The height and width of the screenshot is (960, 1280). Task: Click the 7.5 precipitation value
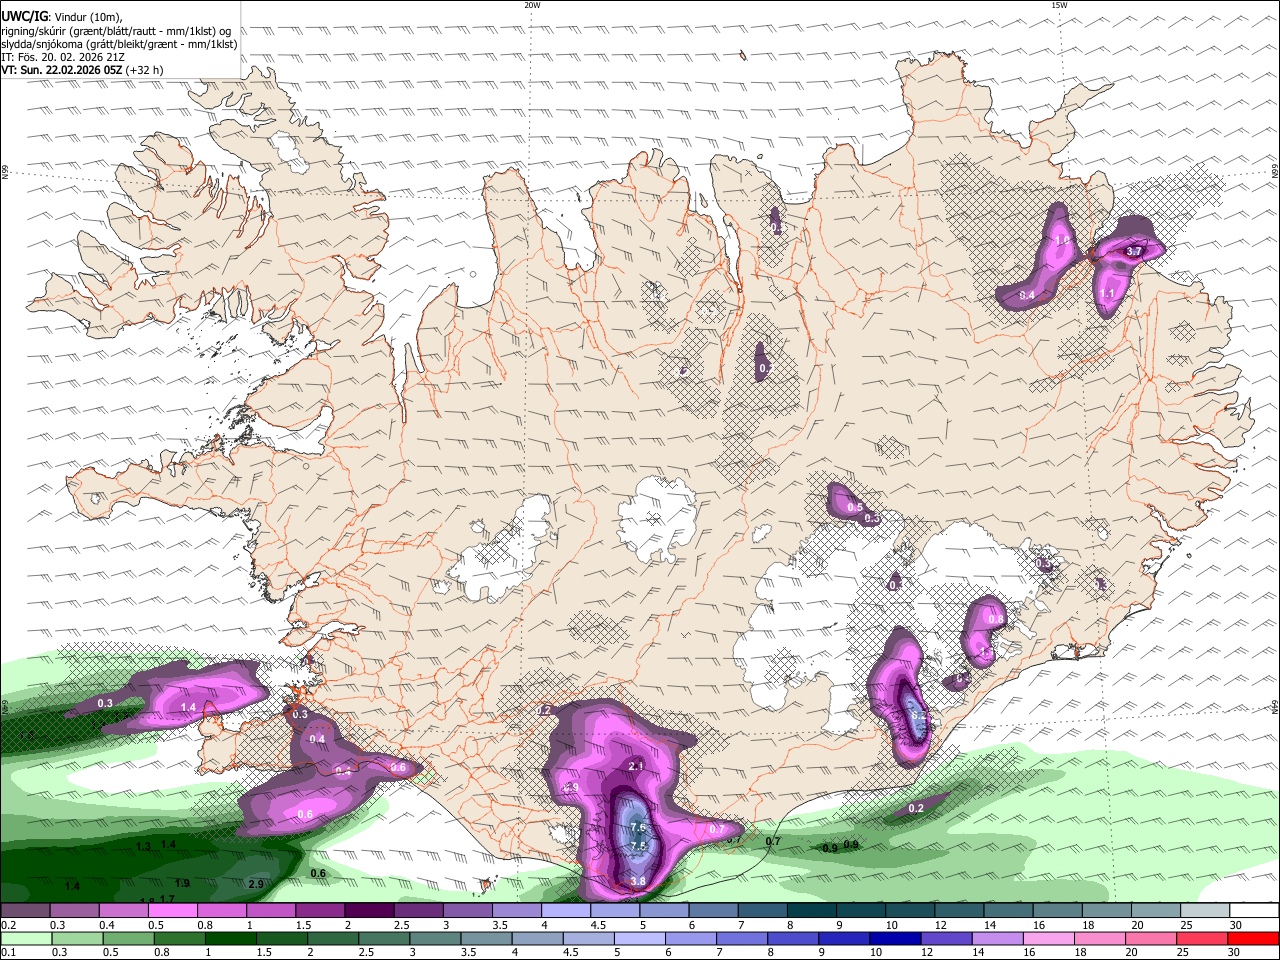(638, 846)
